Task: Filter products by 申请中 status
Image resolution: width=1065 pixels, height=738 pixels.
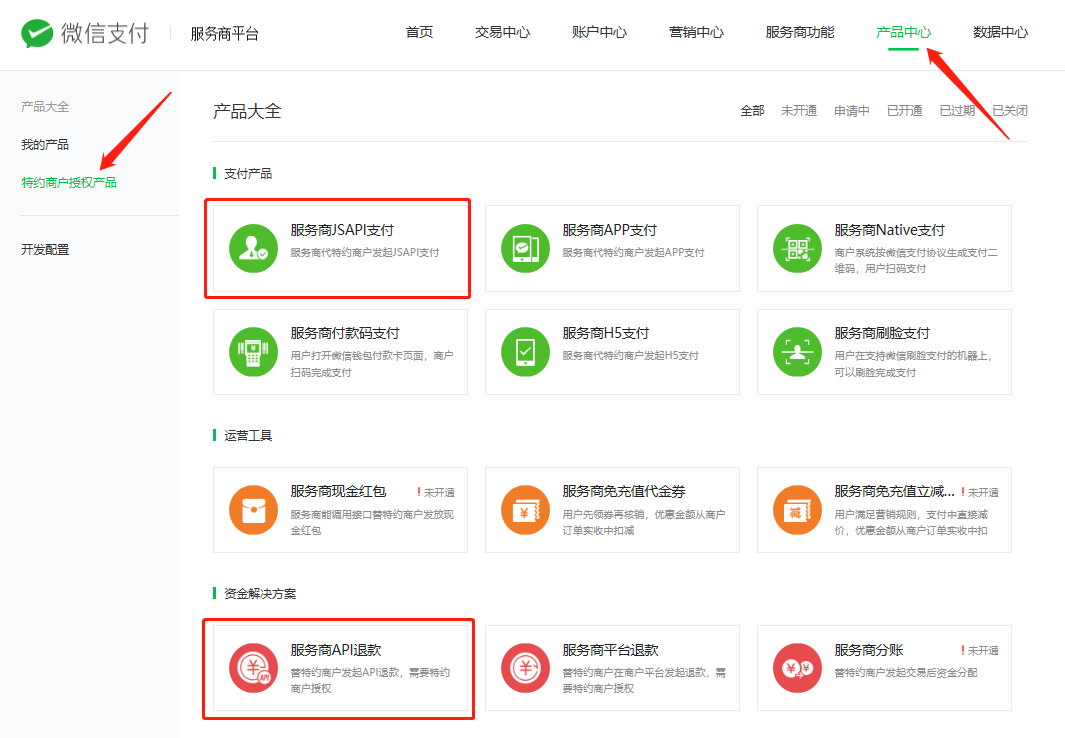Action: point(852,111)
